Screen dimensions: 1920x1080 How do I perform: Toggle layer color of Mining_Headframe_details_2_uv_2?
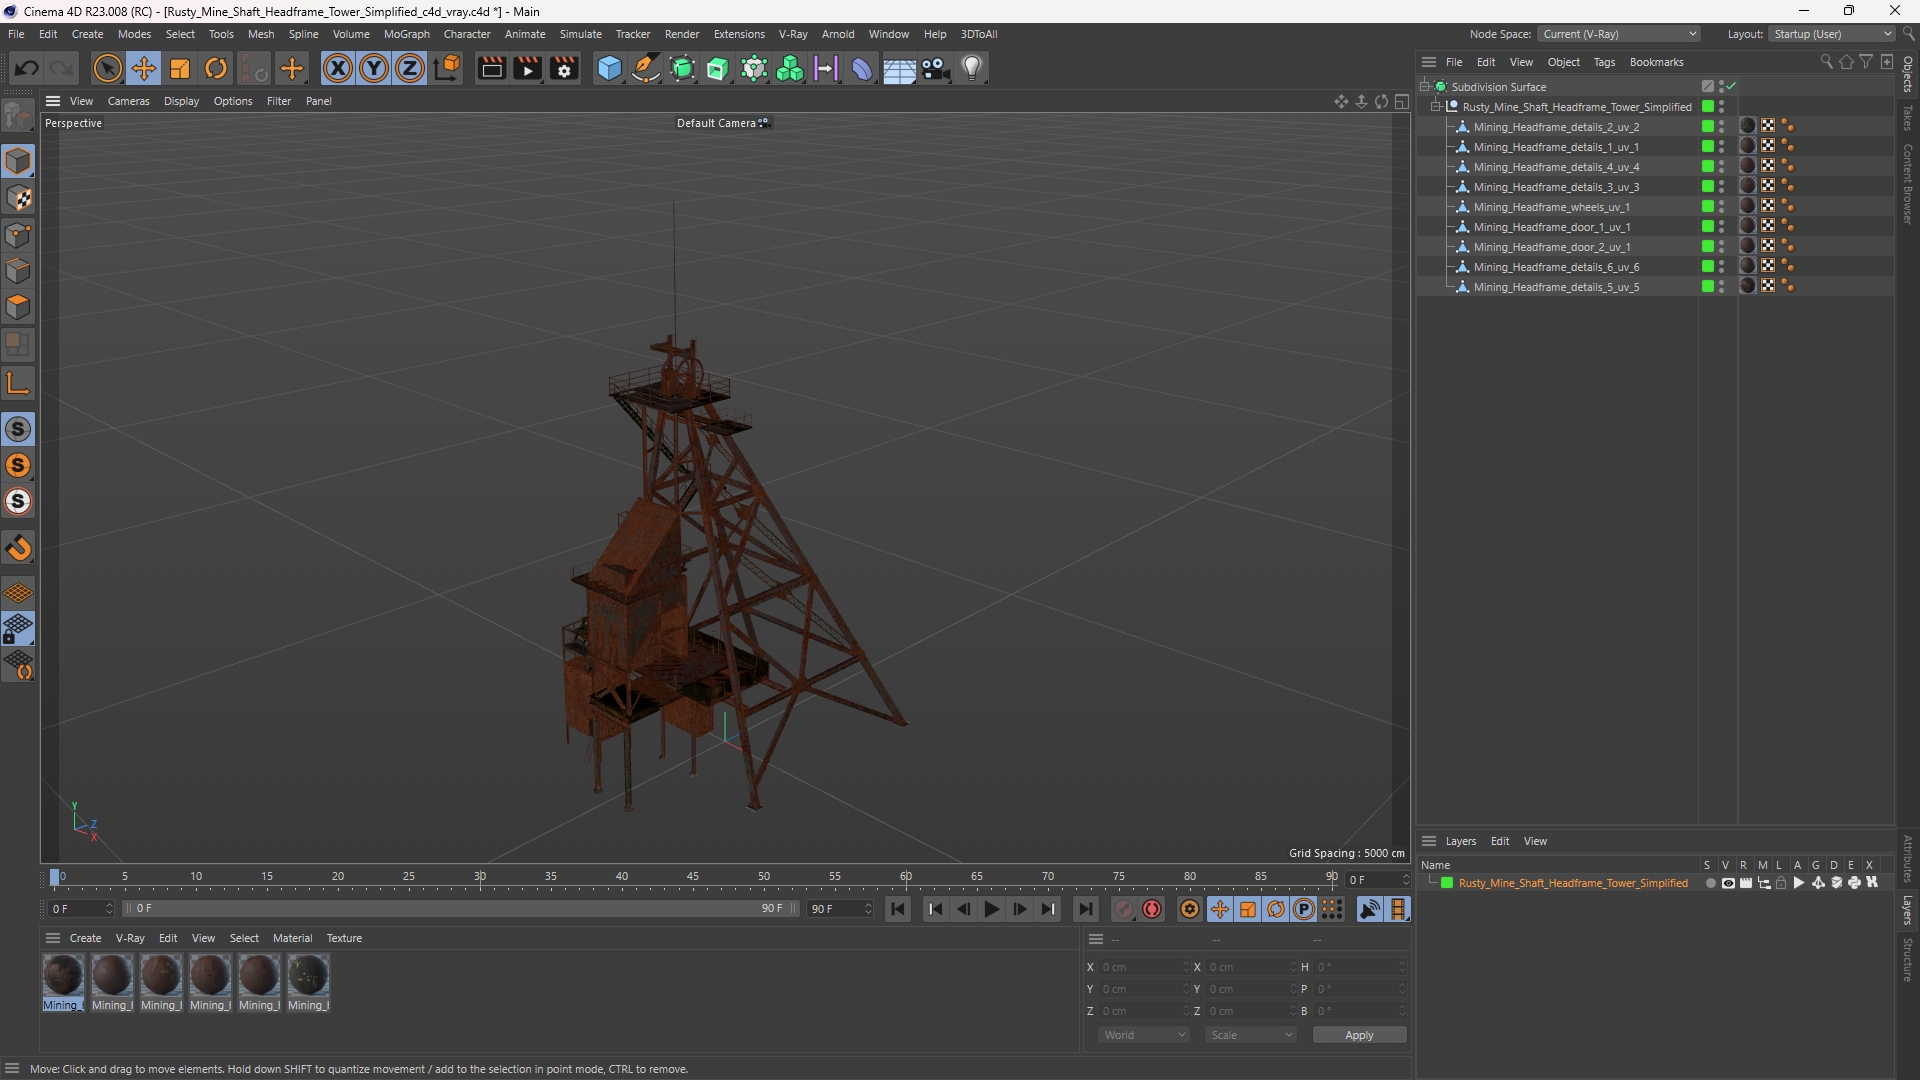click(1708, 126)
